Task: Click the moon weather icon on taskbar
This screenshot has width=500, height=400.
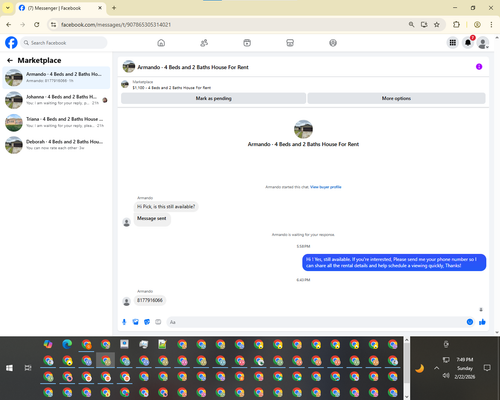Action: (x=420, y=368)
